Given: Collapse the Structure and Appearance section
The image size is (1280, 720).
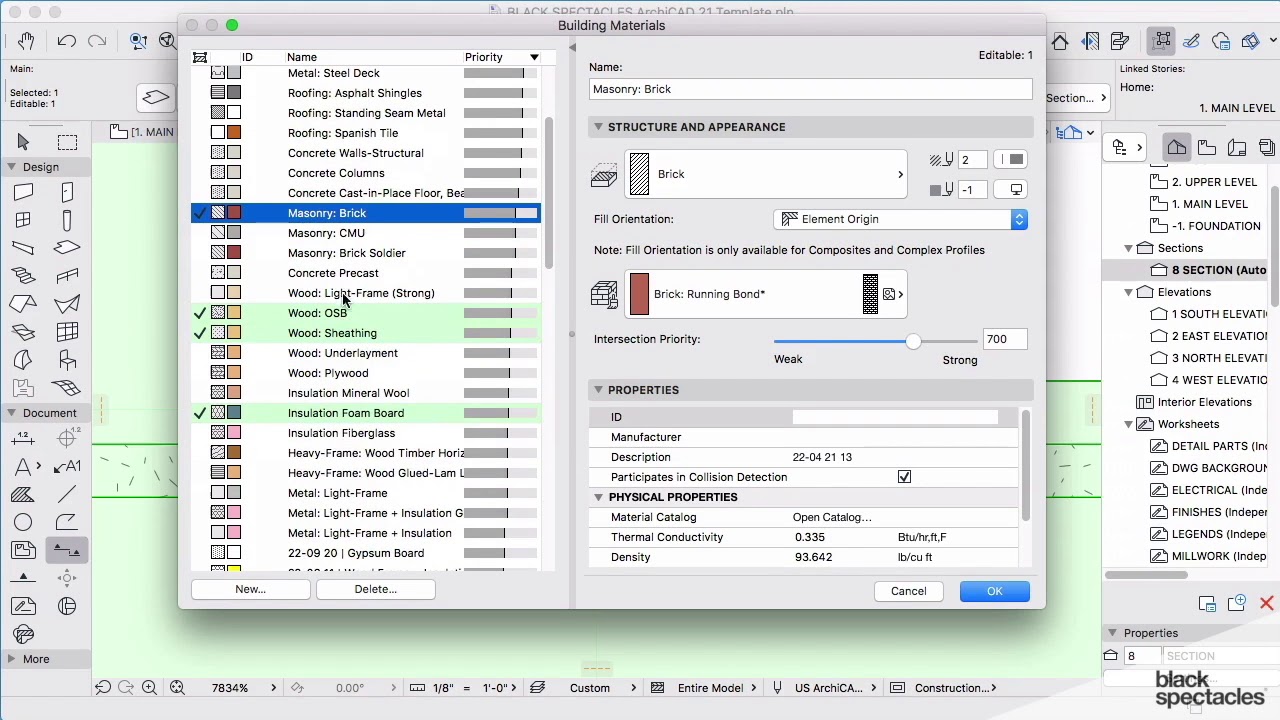Looking at the screenshot, I should [598, 127].
